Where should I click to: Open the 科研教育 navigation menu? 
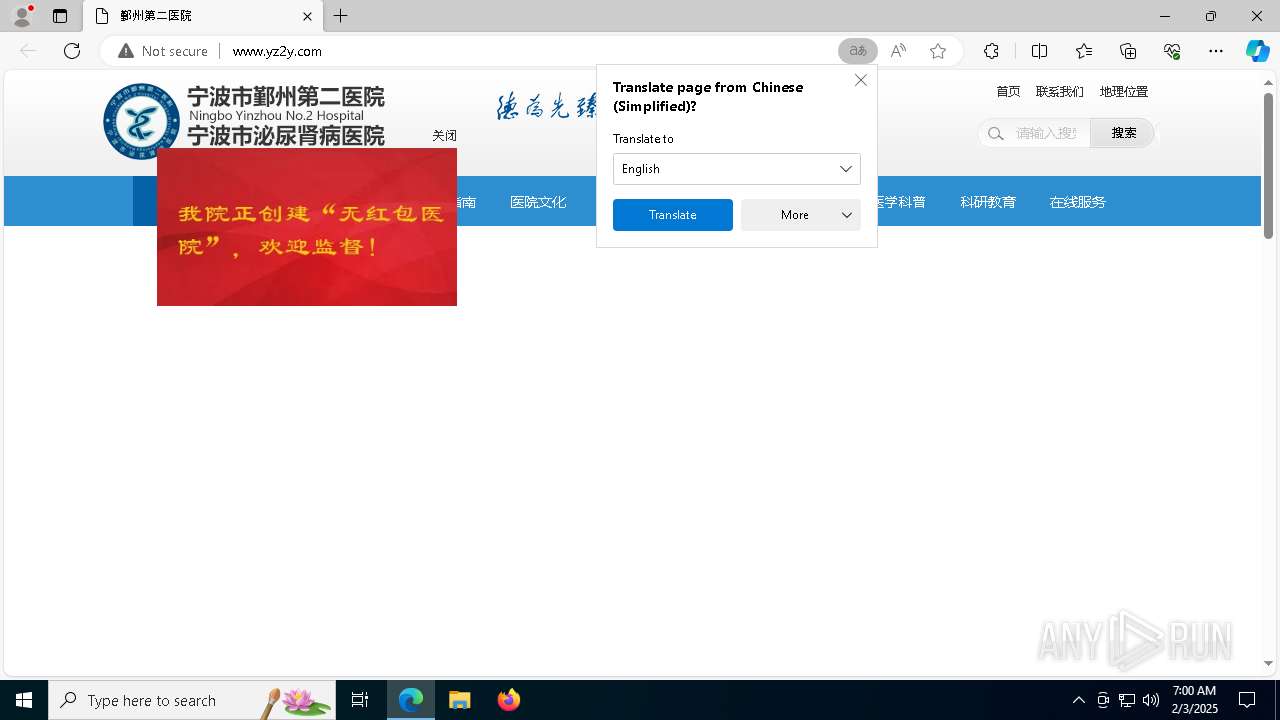988,202
